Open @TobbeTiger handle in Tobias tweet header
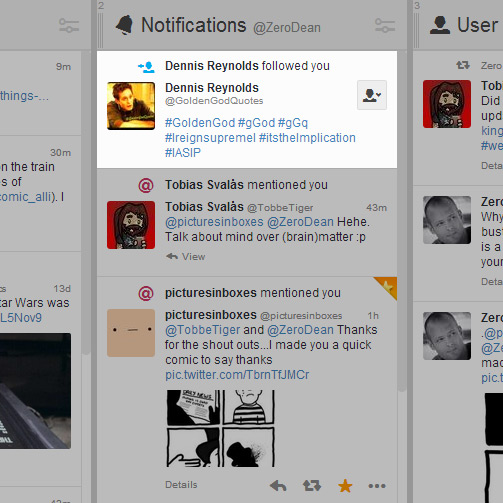Screen dimensions: 503x503 280,208
